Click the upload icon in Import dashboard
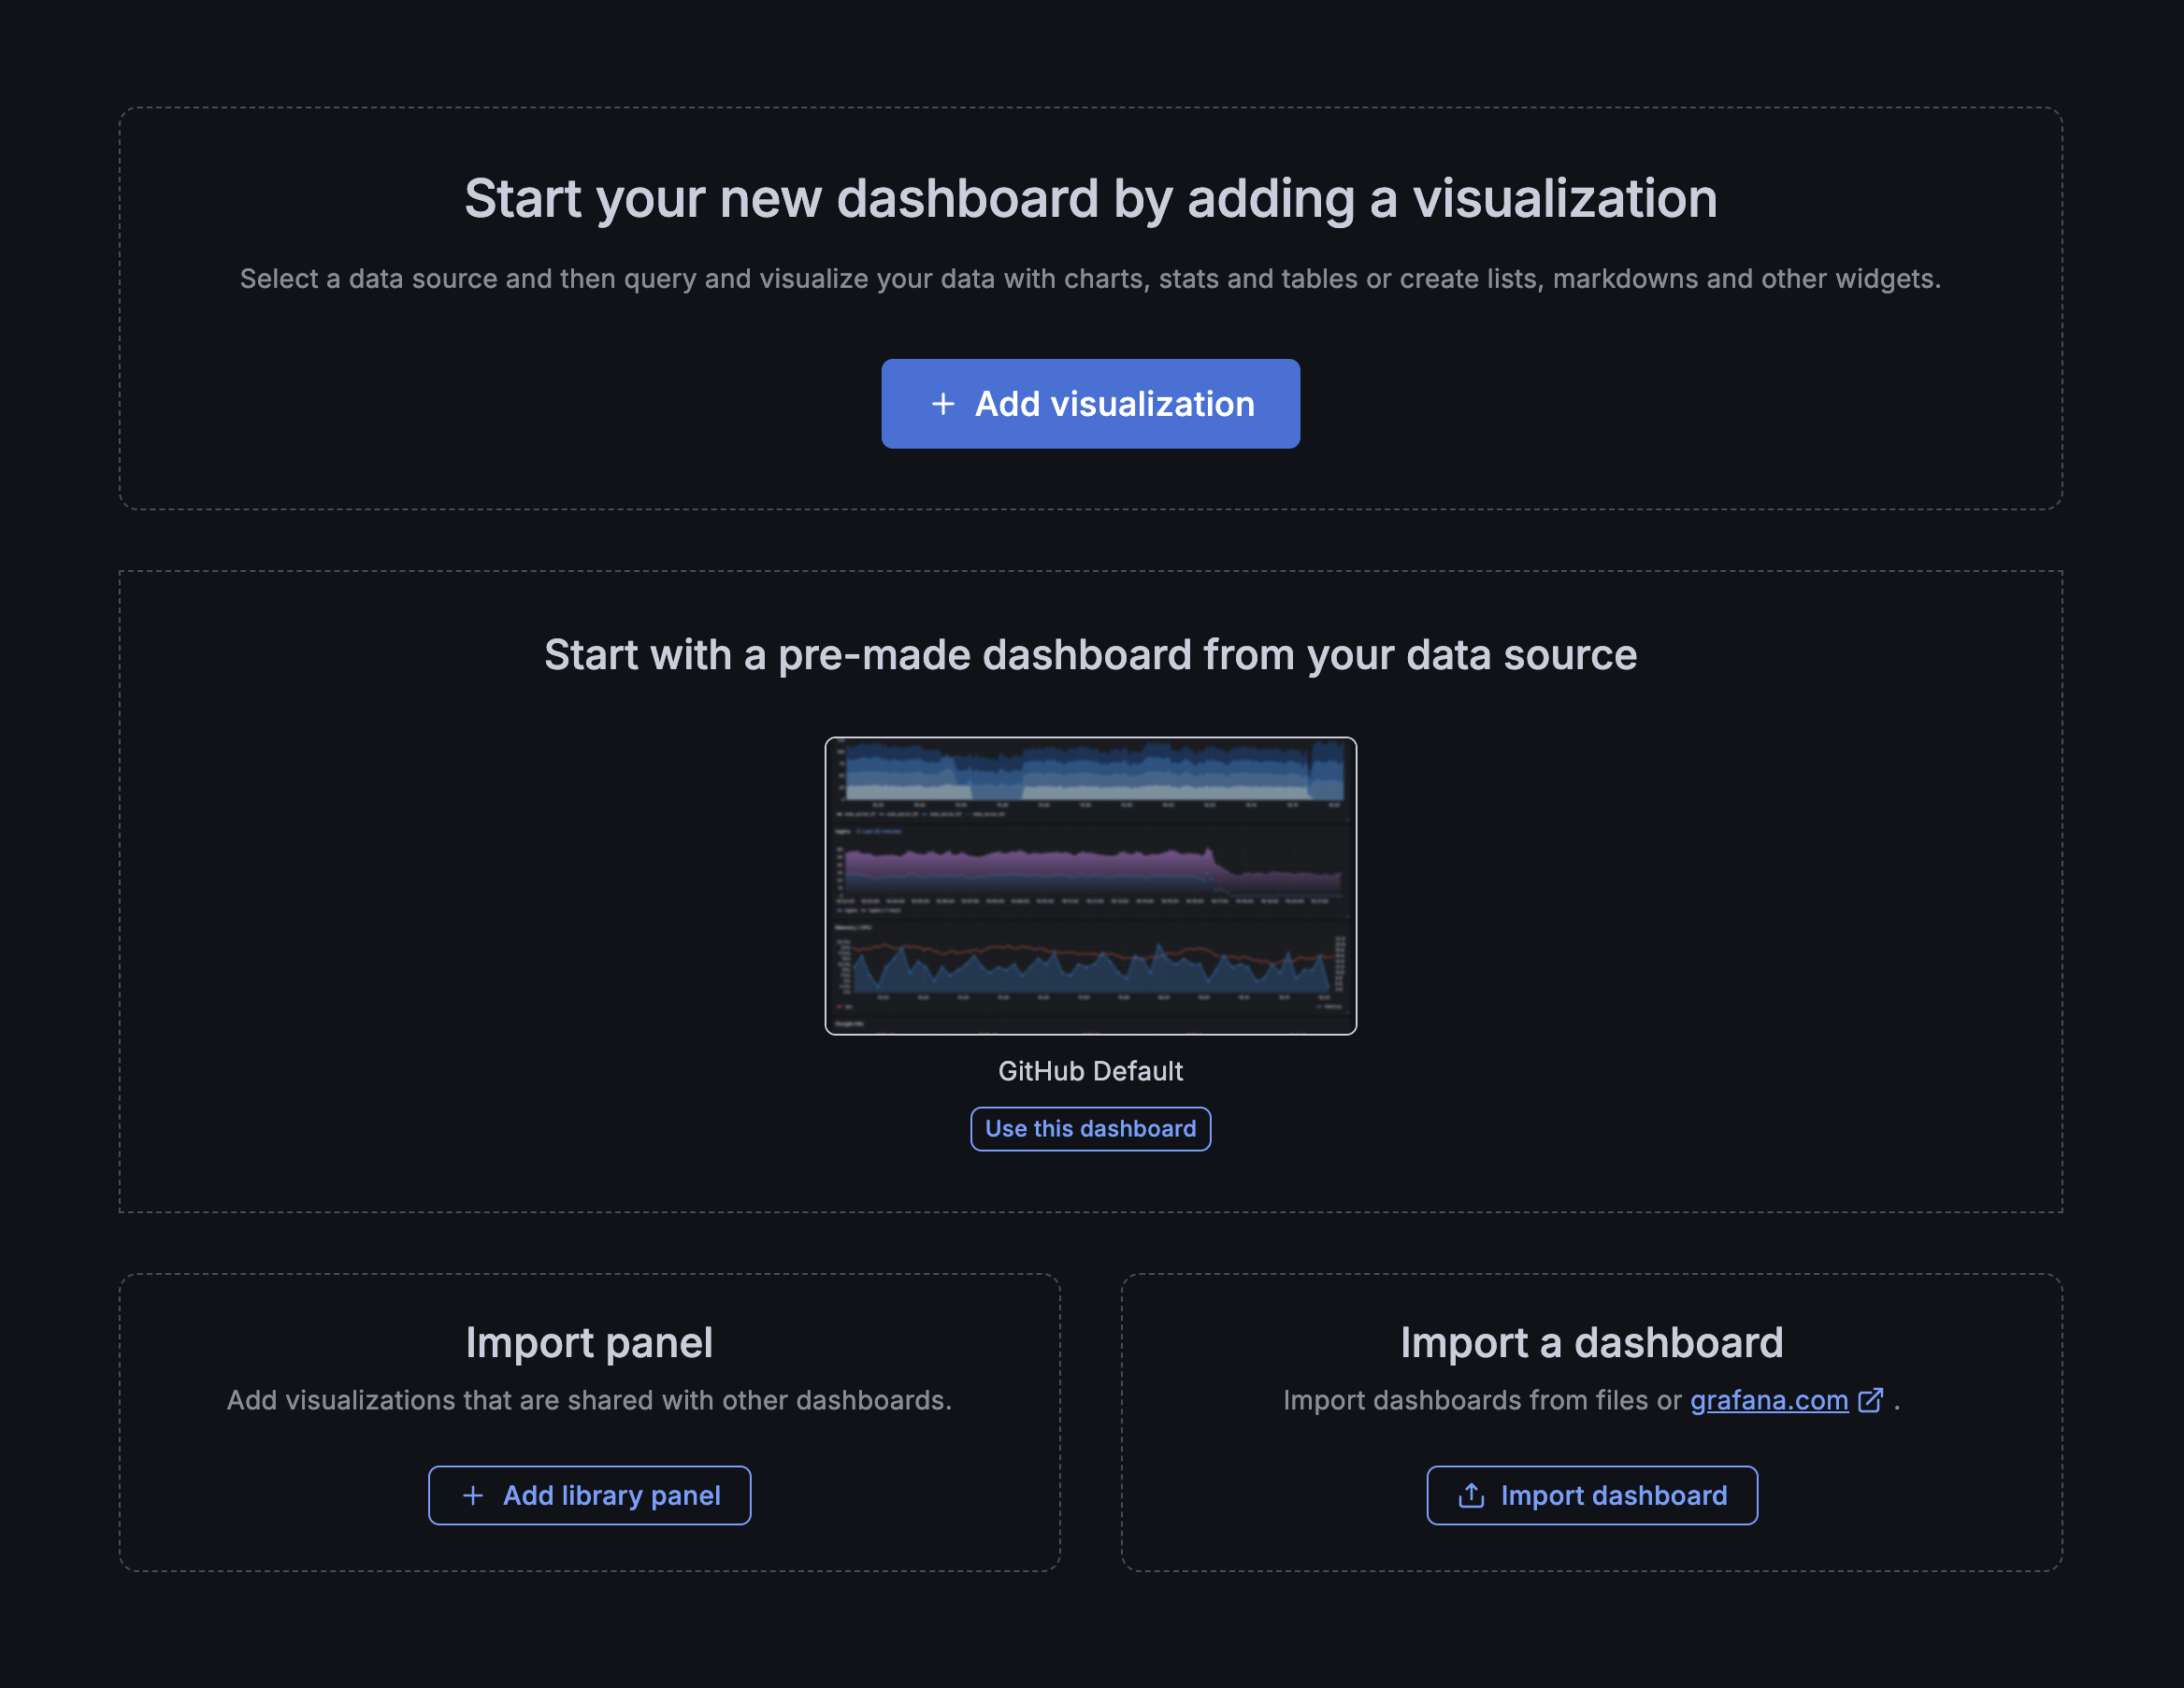Viewport: 2184px width, 1688px height. click(1470, 1495)
